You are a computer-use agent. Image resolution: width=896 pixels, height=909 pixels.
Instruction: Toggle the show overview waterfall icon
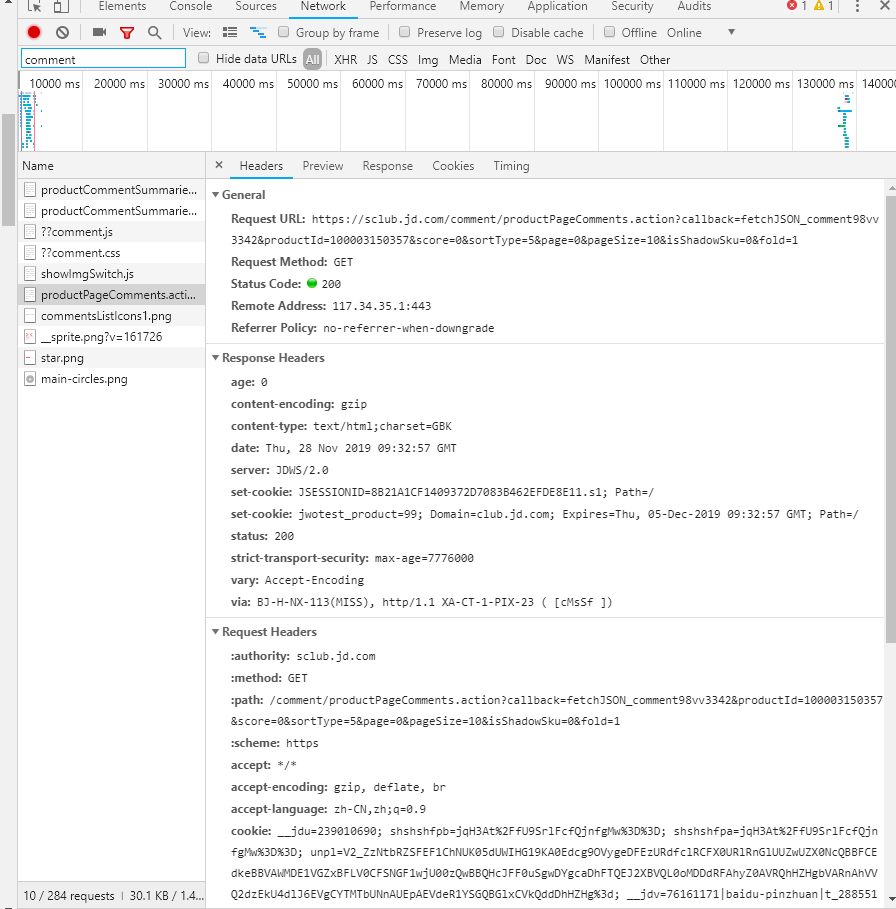(x=258, y=32)
